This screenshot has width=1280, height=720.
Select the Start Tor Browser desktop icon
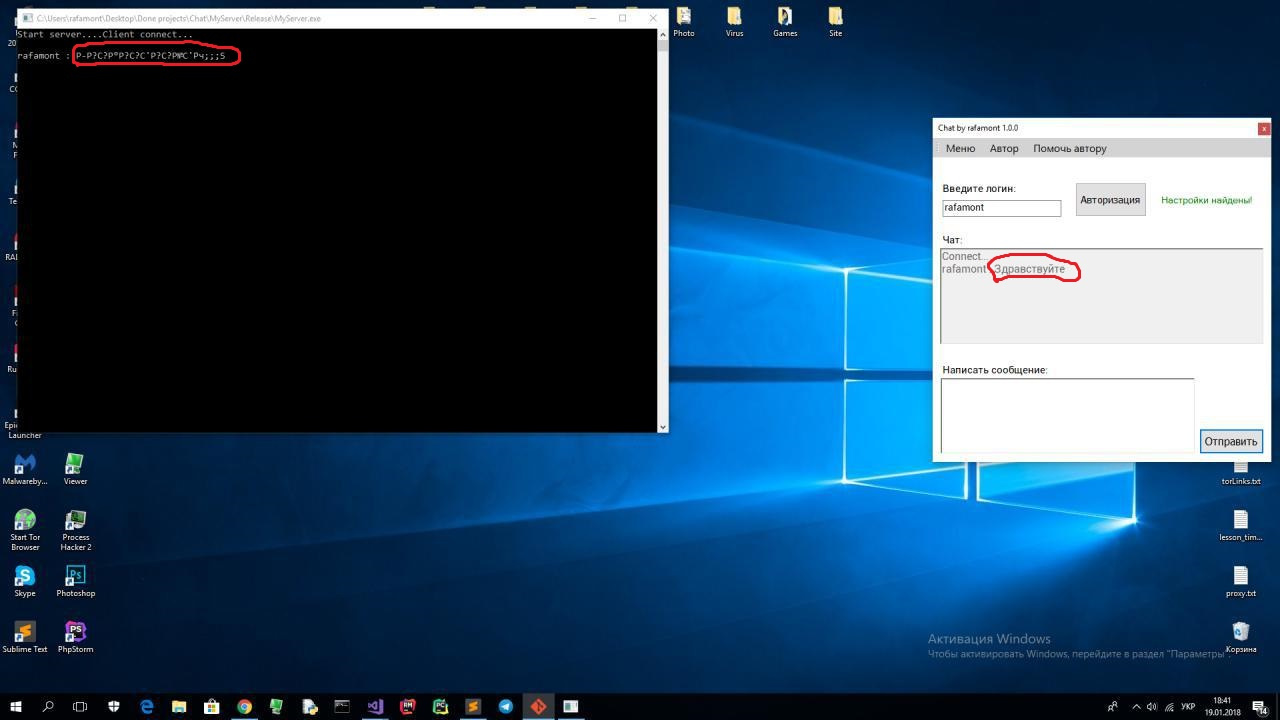tap(25, 530)
